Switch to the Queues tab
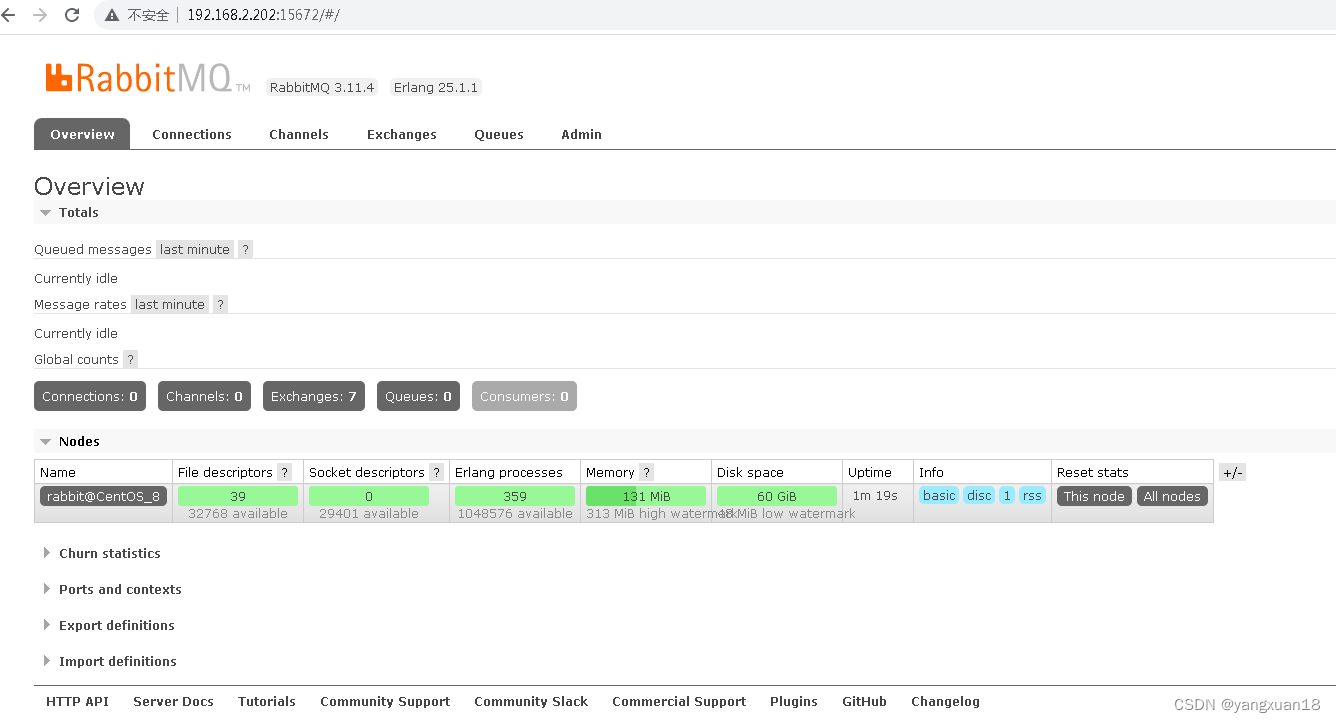Viewport: 1336px width, 723px height. coord(499,134)
